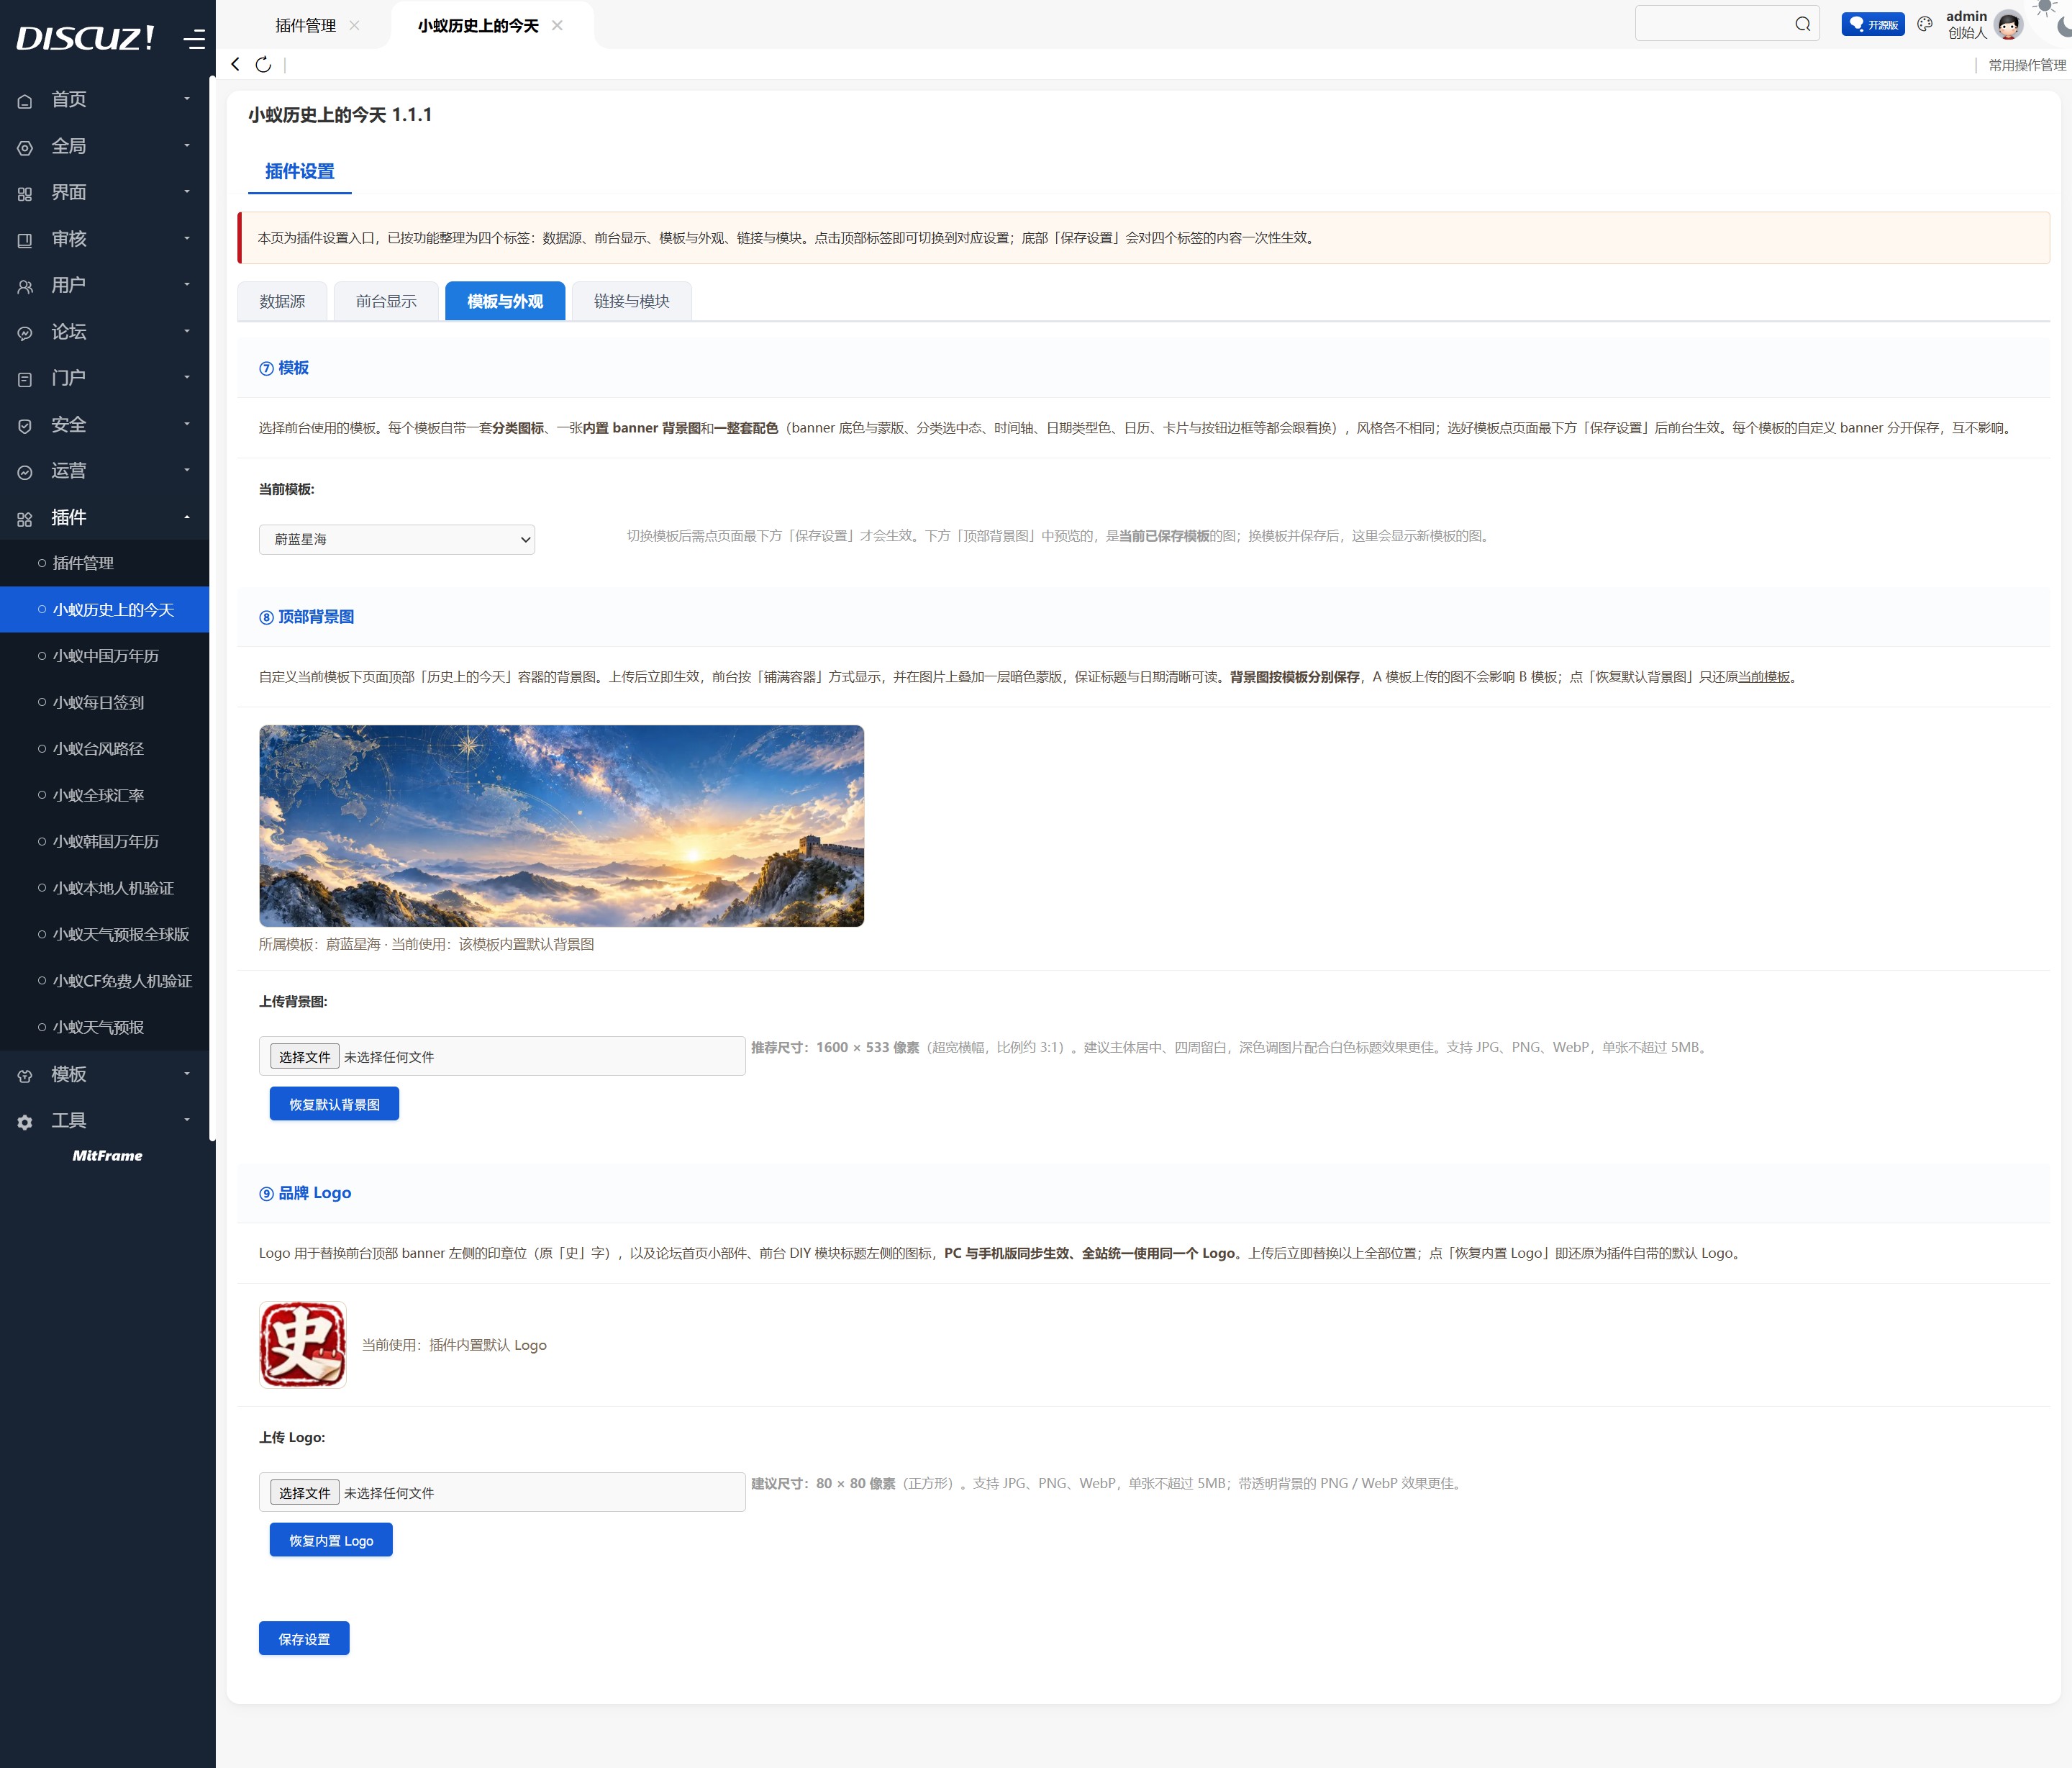This screenshot has height=1768, width=2072.
Task: Click the search magnifier icon
Action: 1802,24
